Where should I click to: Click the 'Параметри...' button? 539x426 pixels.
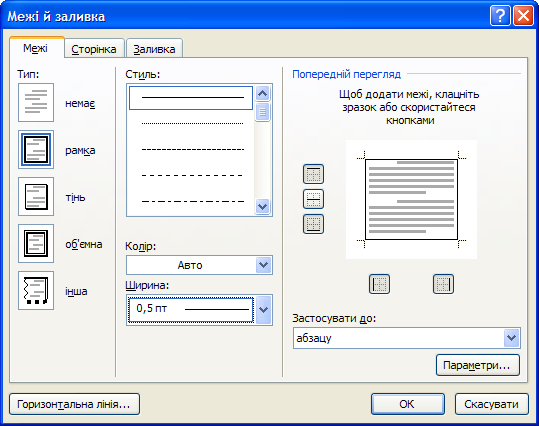478,365
